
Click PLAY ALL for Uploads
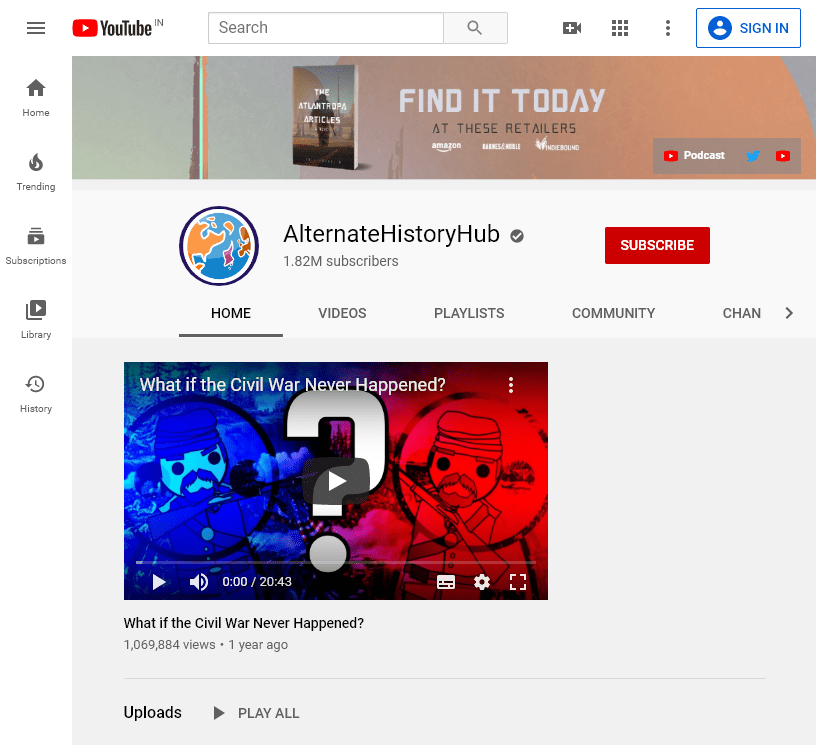pyautogui.click(x=257, y=713)
